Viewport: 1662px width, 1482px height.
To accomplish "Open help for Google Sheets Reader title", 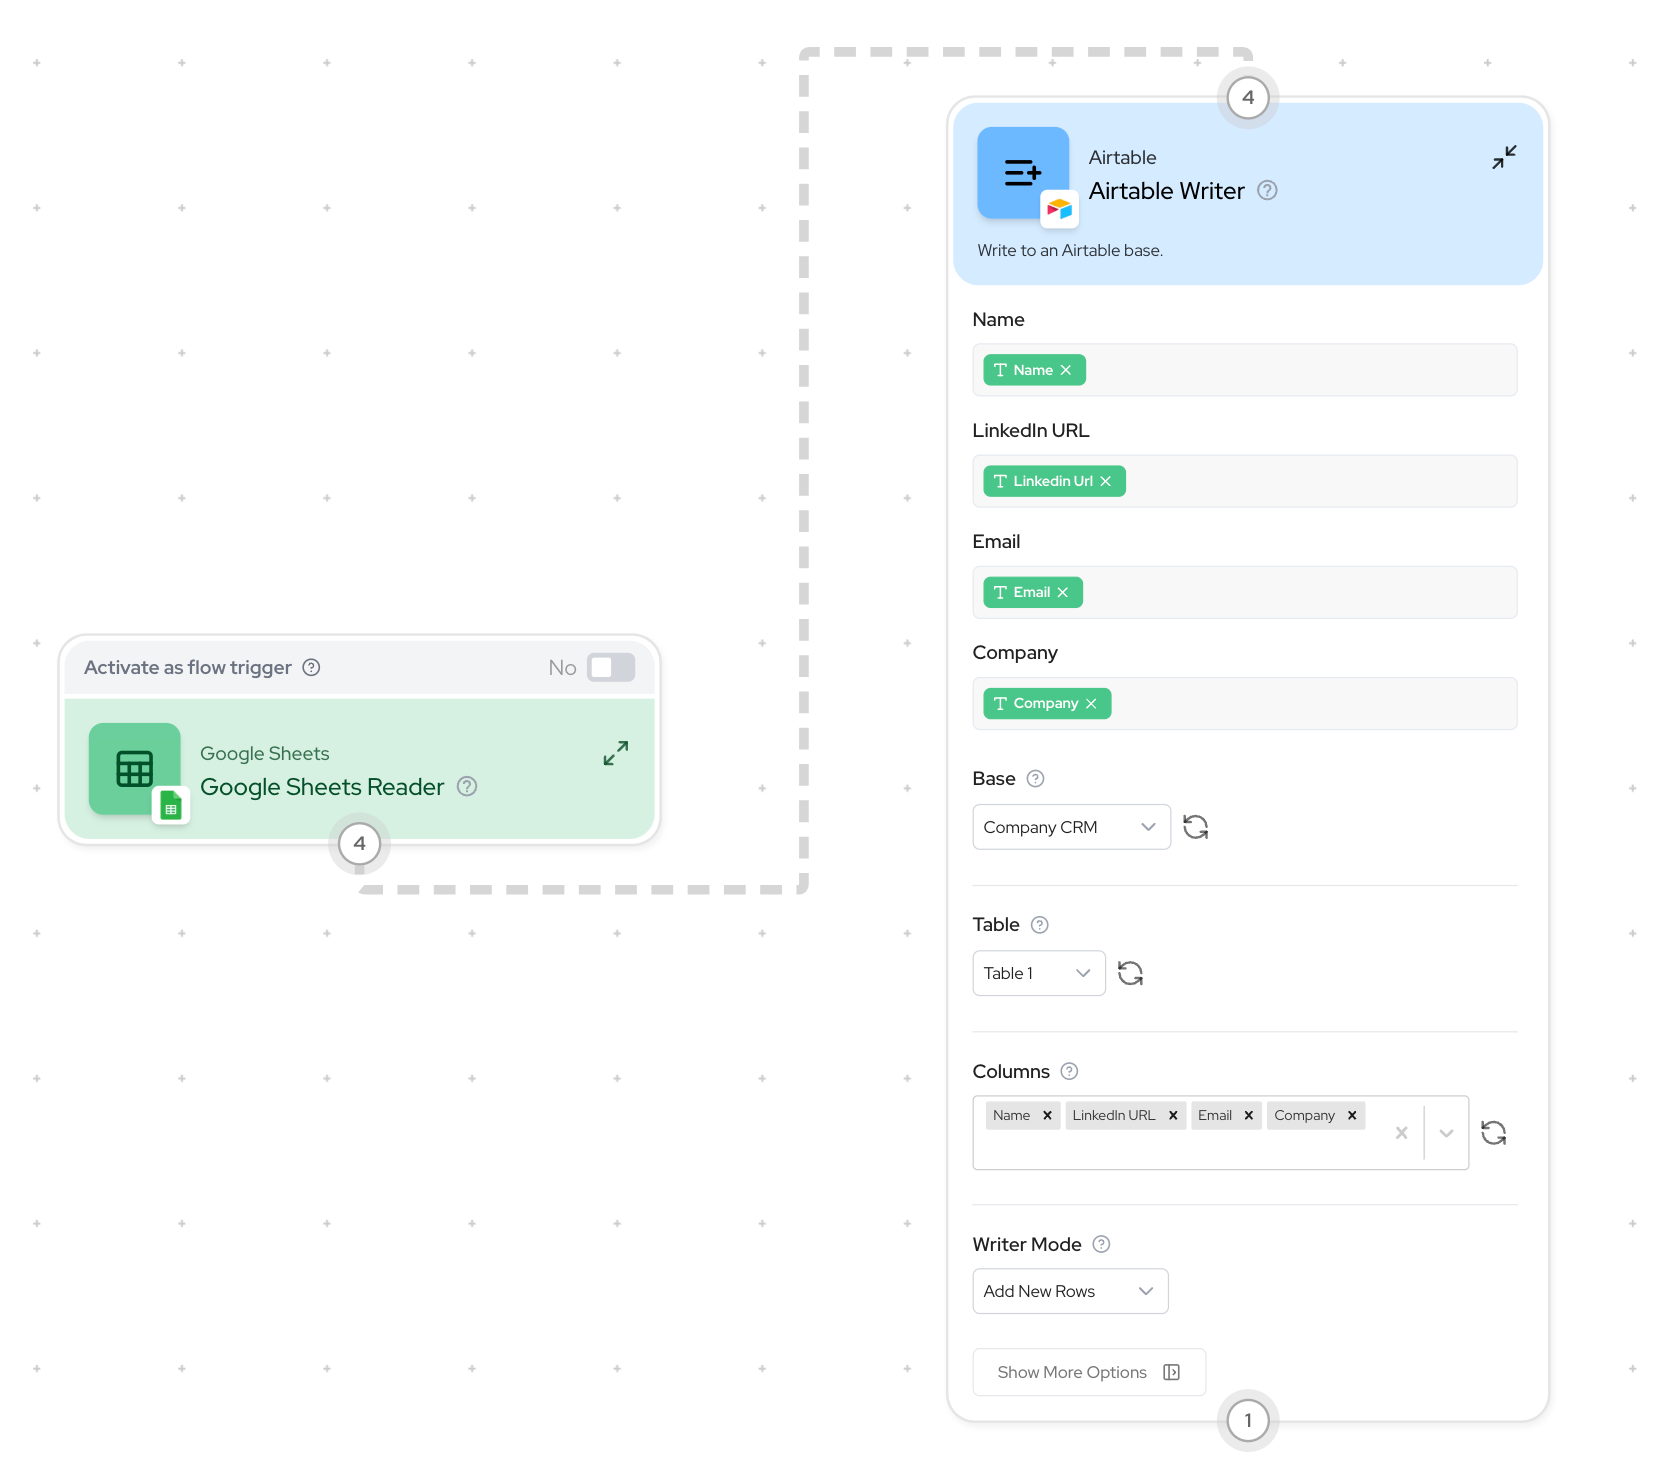I will 467,786.
